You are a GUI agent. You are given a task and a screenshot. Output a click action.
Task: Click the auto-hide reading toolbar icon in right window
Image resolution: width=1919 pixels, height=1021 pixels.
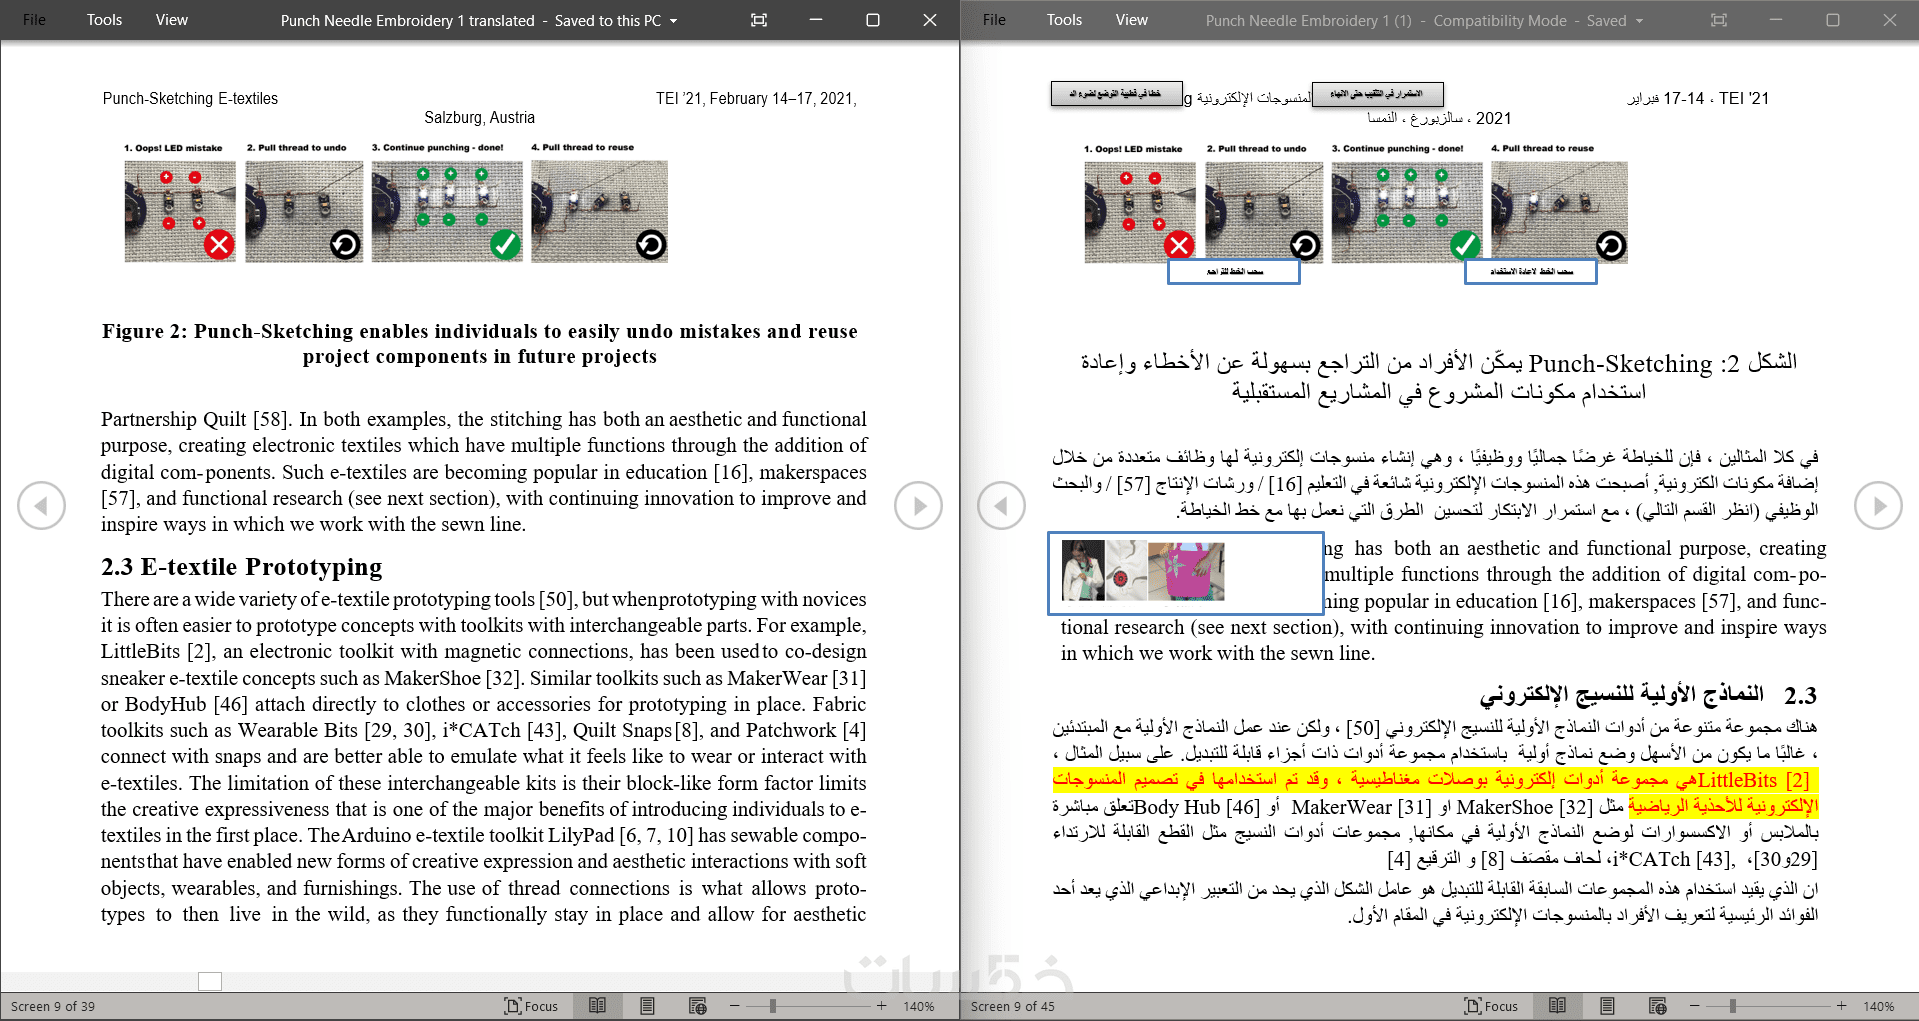tap(1719, 20)
